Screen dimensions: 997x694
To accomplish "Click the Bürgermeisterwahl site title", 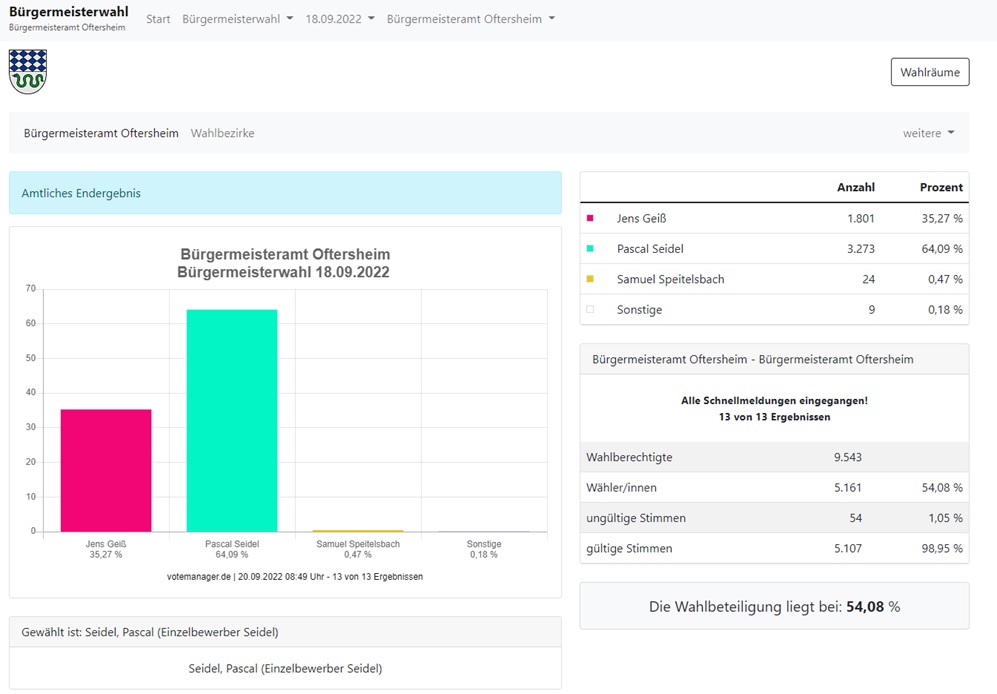I will tap(69, 11).
